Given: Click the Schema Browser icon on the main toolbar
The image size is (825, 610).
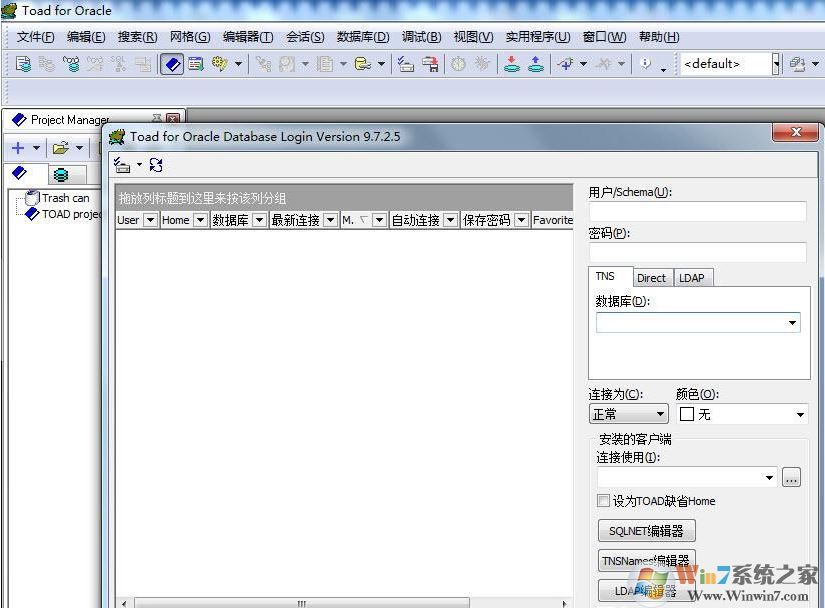Looking at the screenshot, I should [195, 63].
